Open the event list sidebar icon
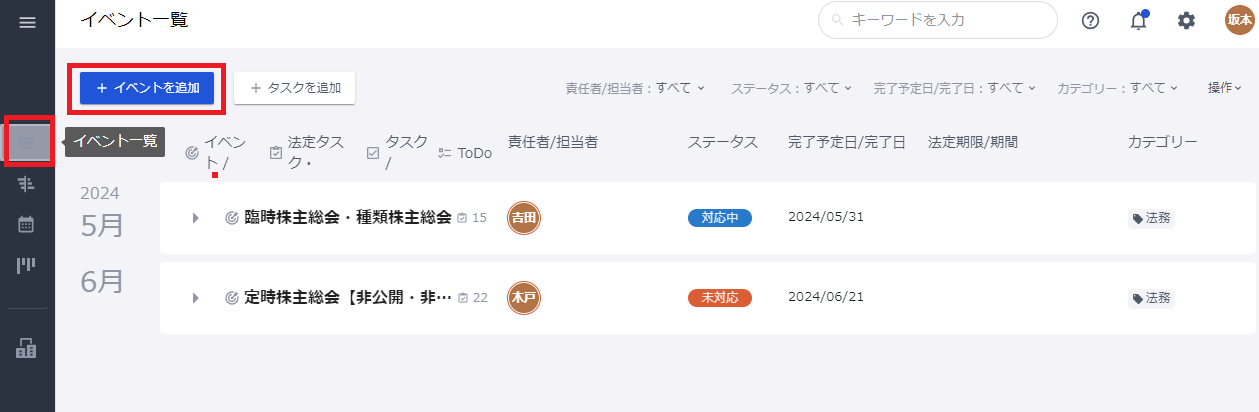 [27, 142]
